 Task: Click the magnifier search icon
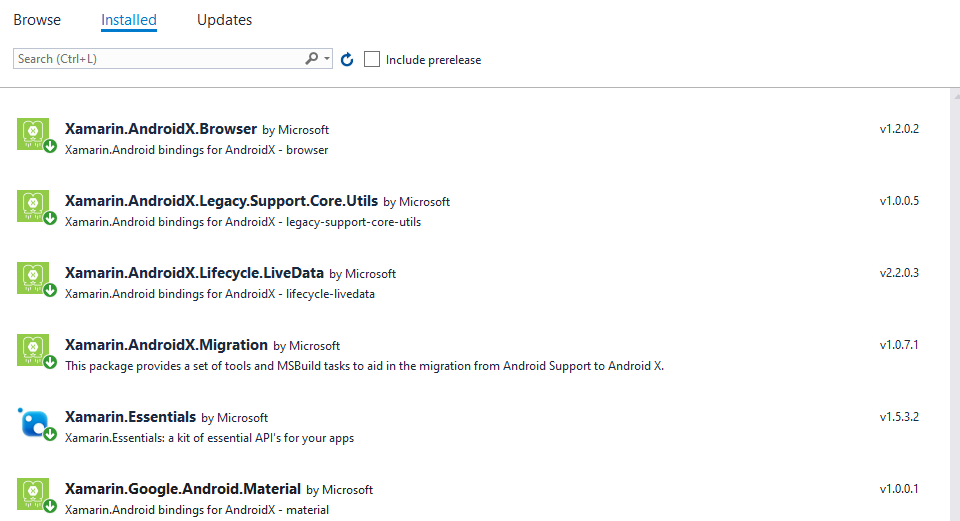pyautogui.click(x=312, y=58)
